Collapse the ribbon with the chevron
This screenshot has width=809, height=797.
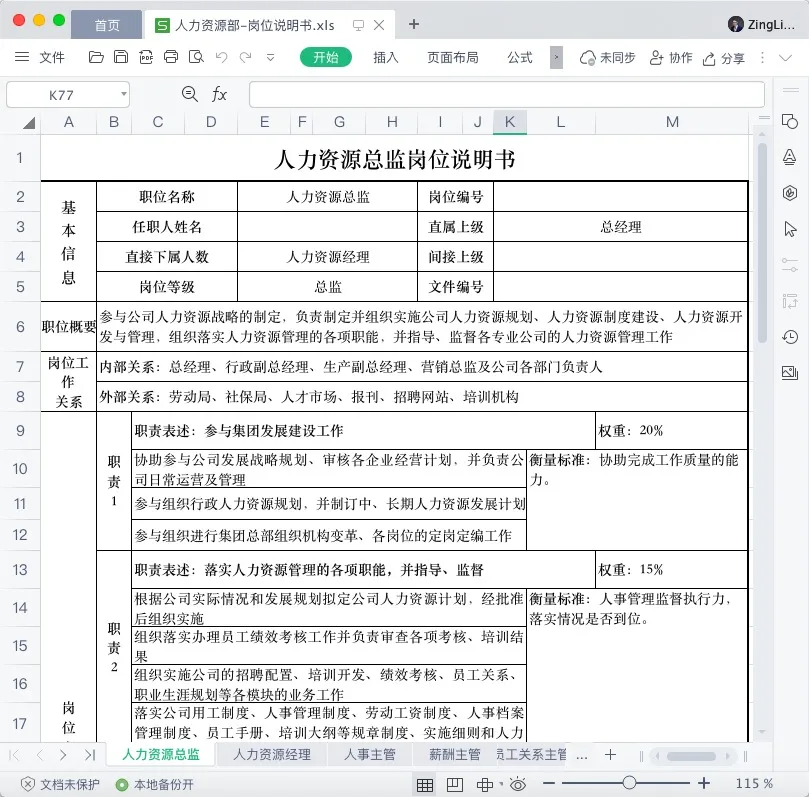click(785, 57)
